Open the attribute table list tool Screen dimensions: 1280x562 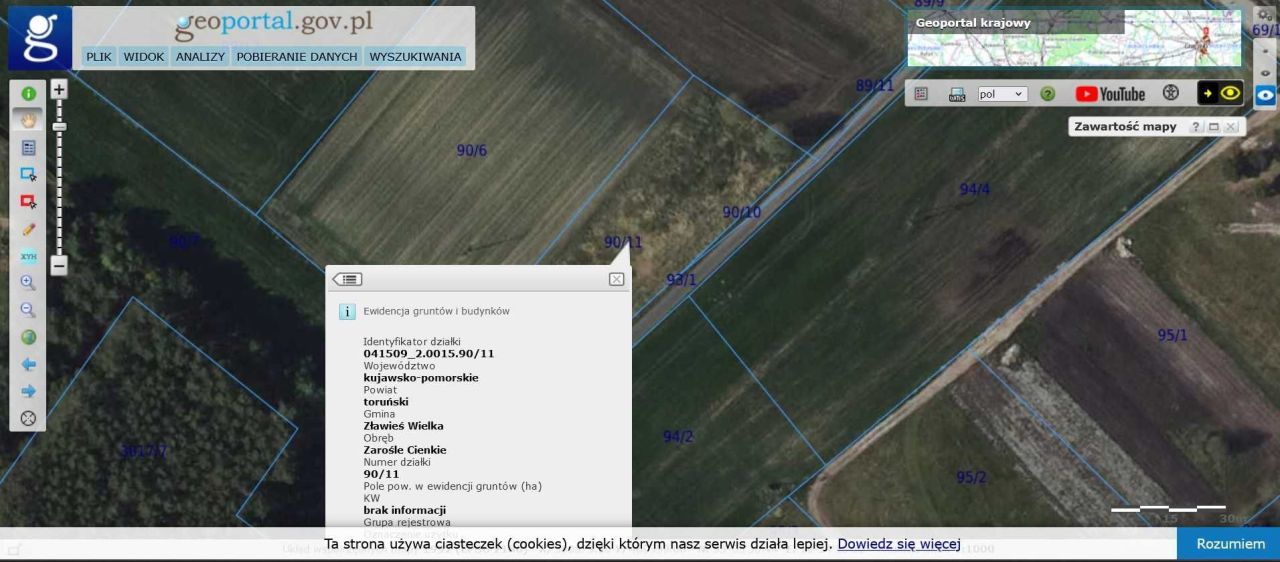click(x=28, y=147)
